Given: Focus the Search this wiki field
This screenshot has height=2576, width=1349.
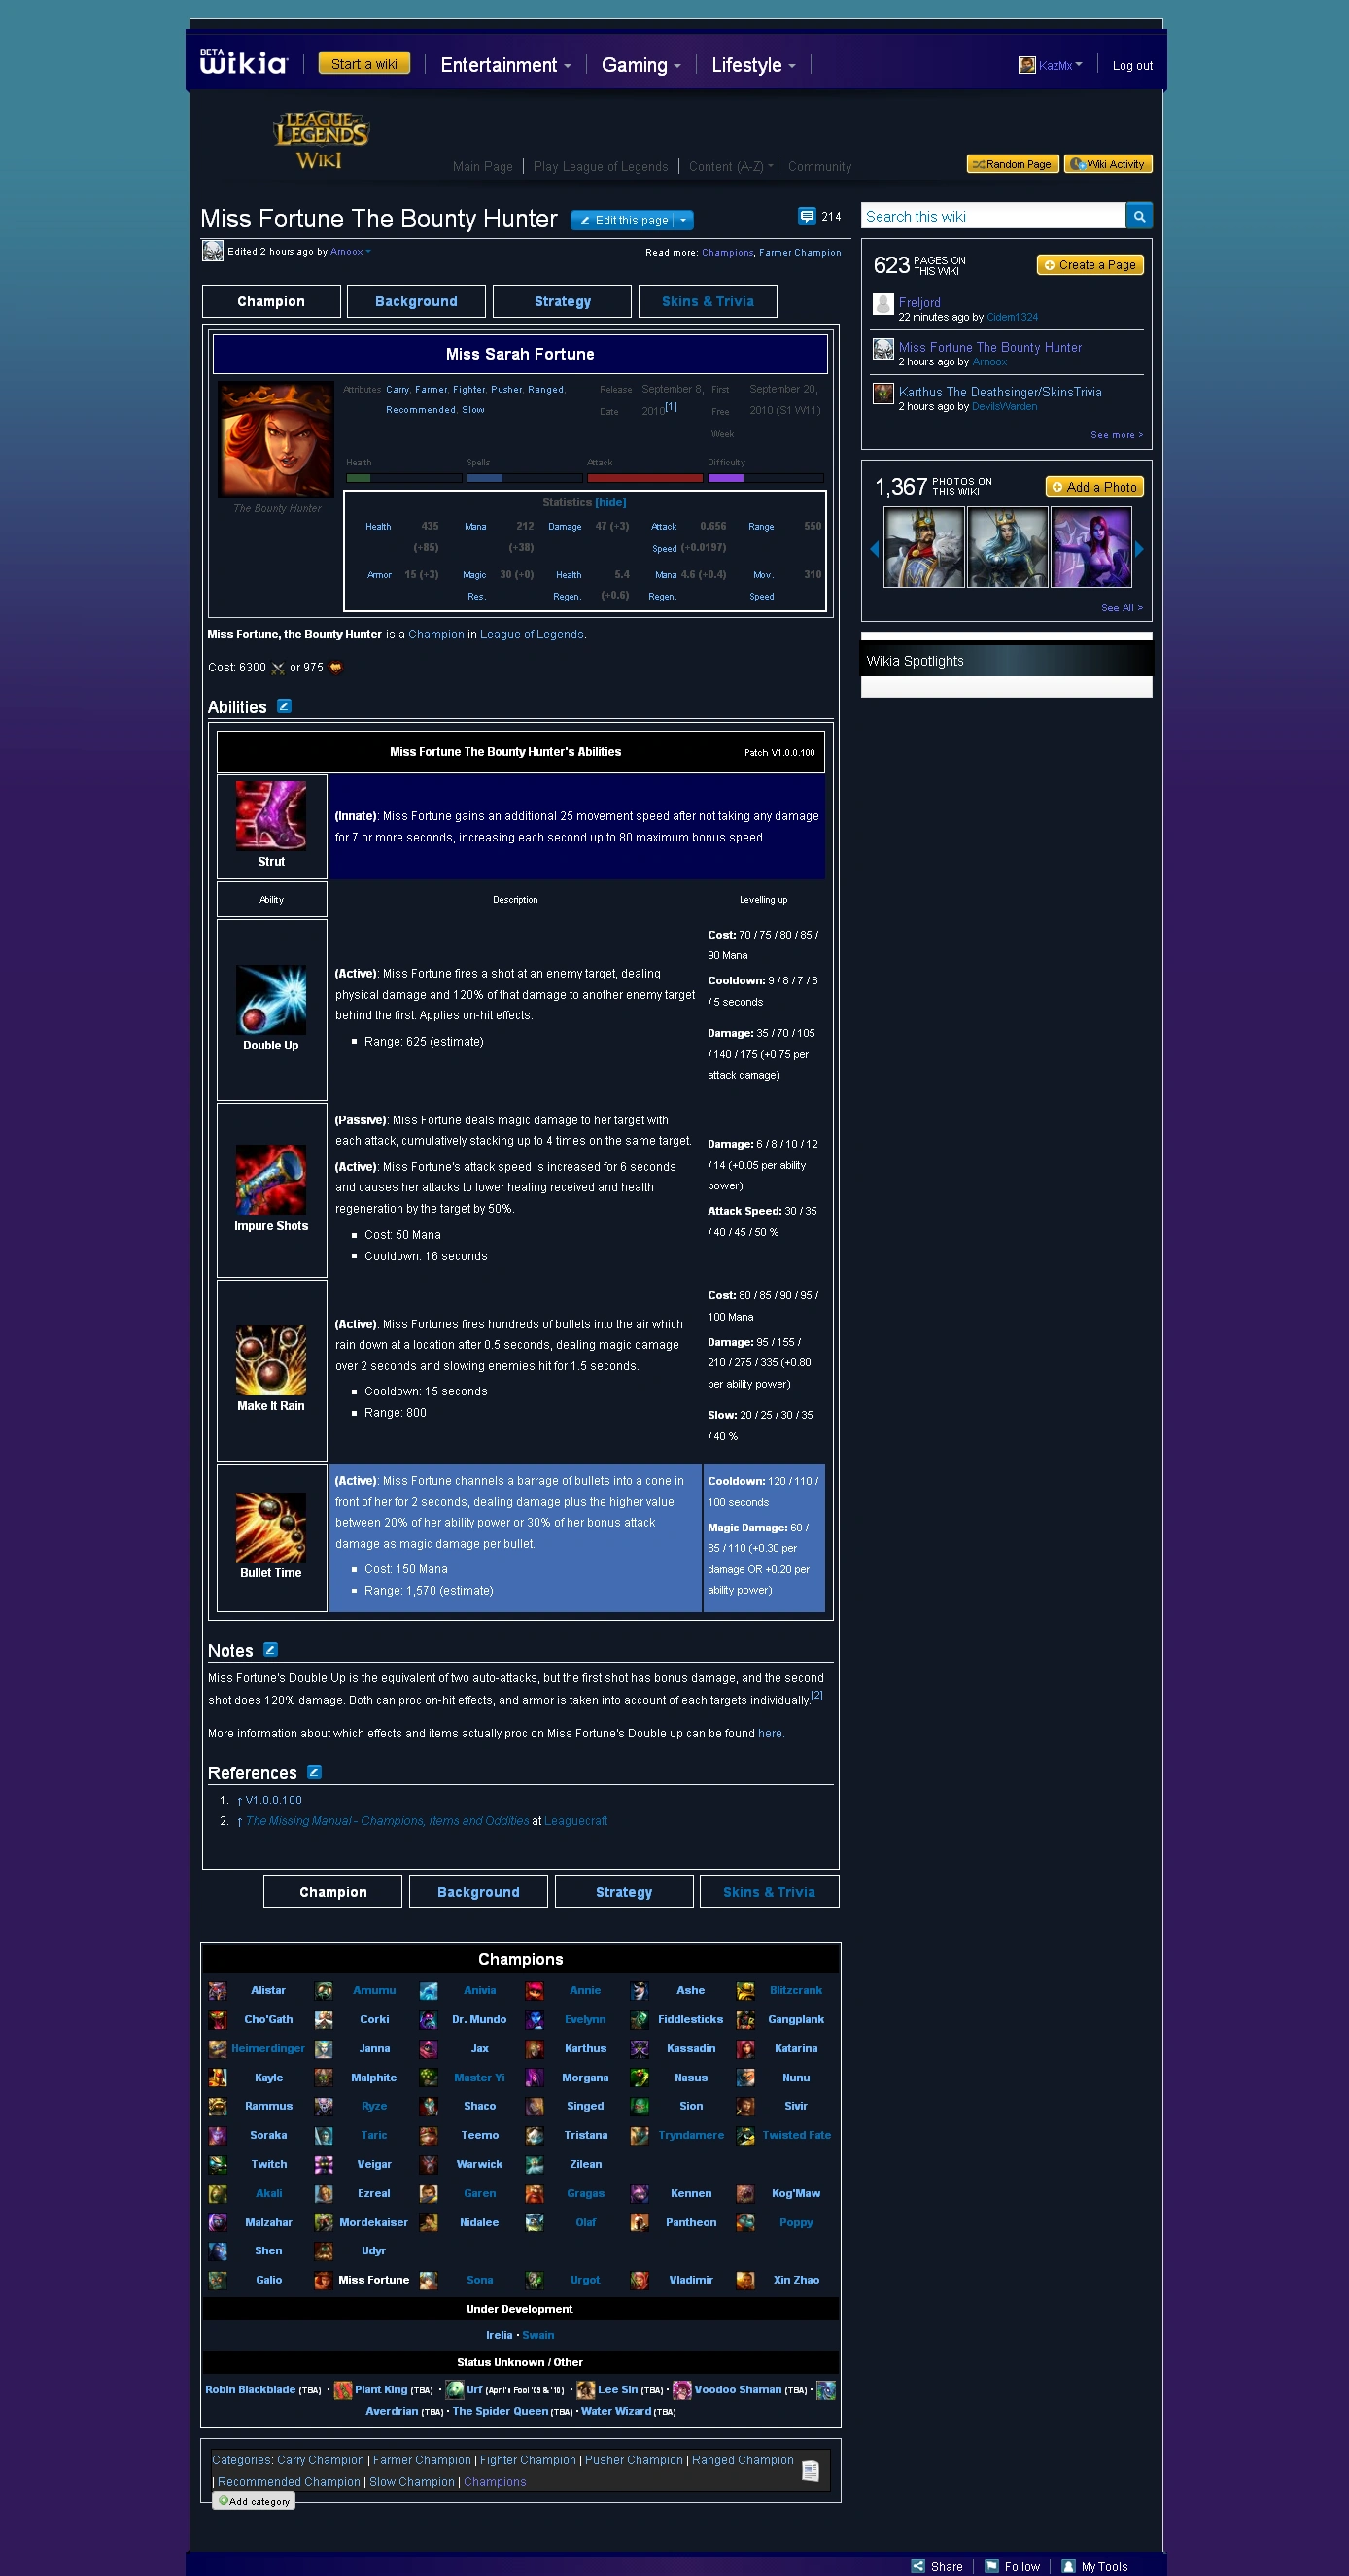Looking at the screenshot, I should point(993,216).
